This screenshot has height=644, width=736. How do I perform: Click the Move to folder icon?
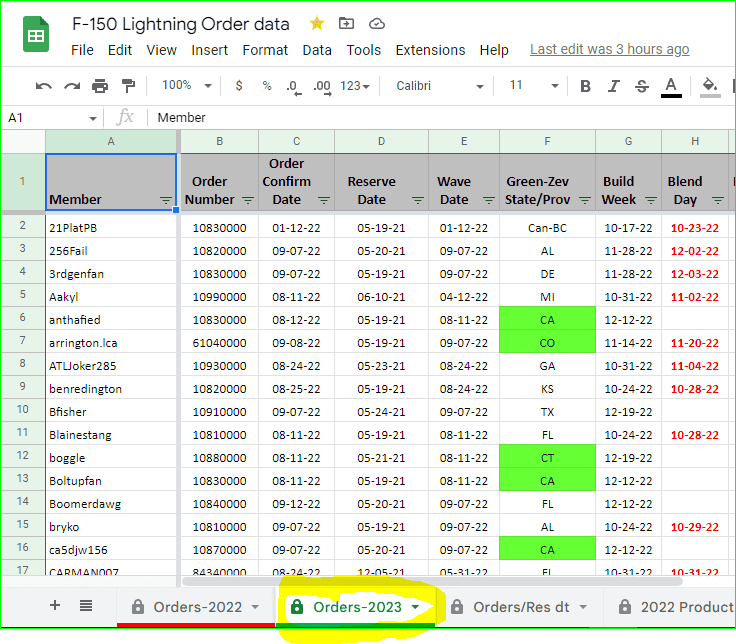pyautogui.click(x=346, y=23)
